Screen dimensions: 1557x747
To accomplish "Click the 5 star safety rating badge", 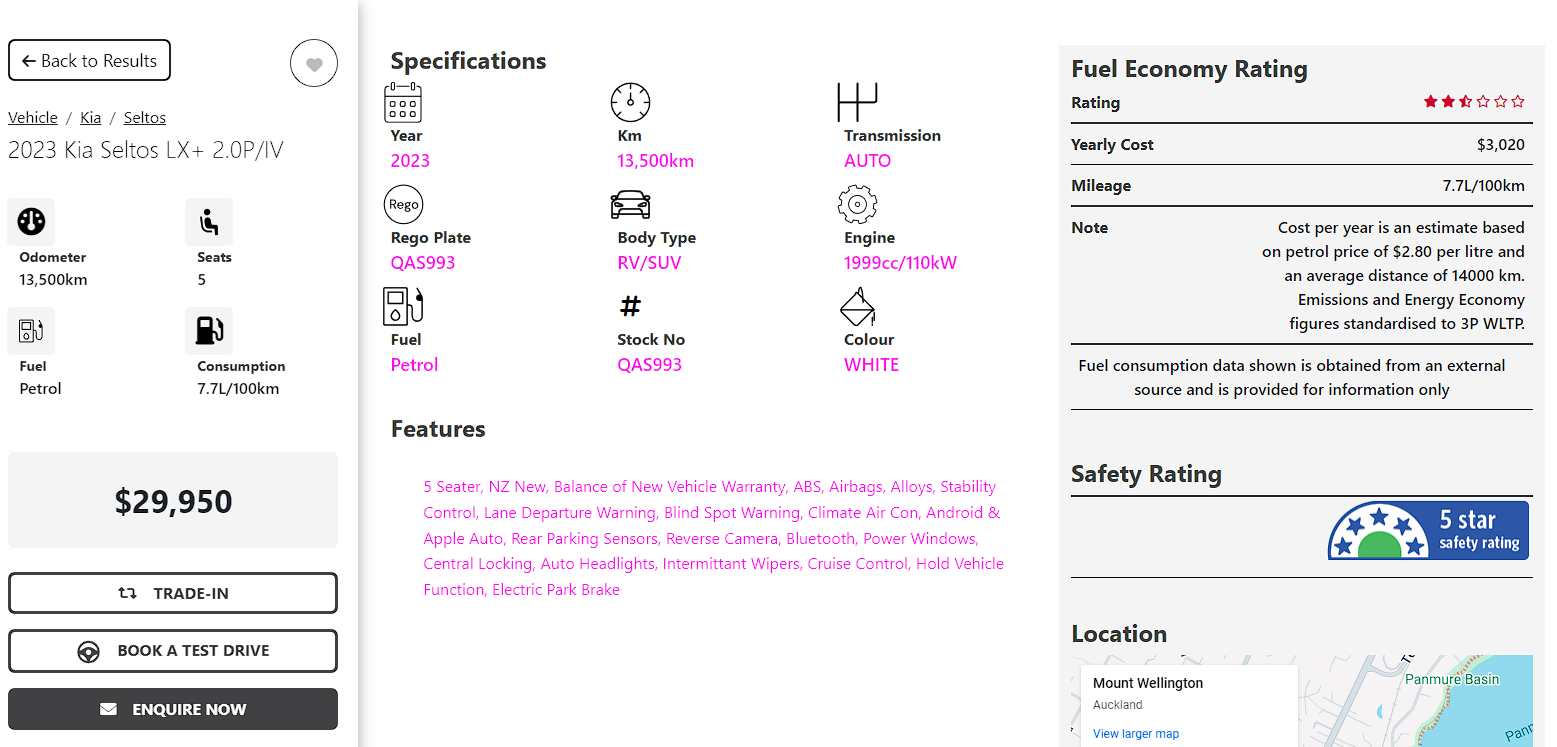I will point(1428,530).
